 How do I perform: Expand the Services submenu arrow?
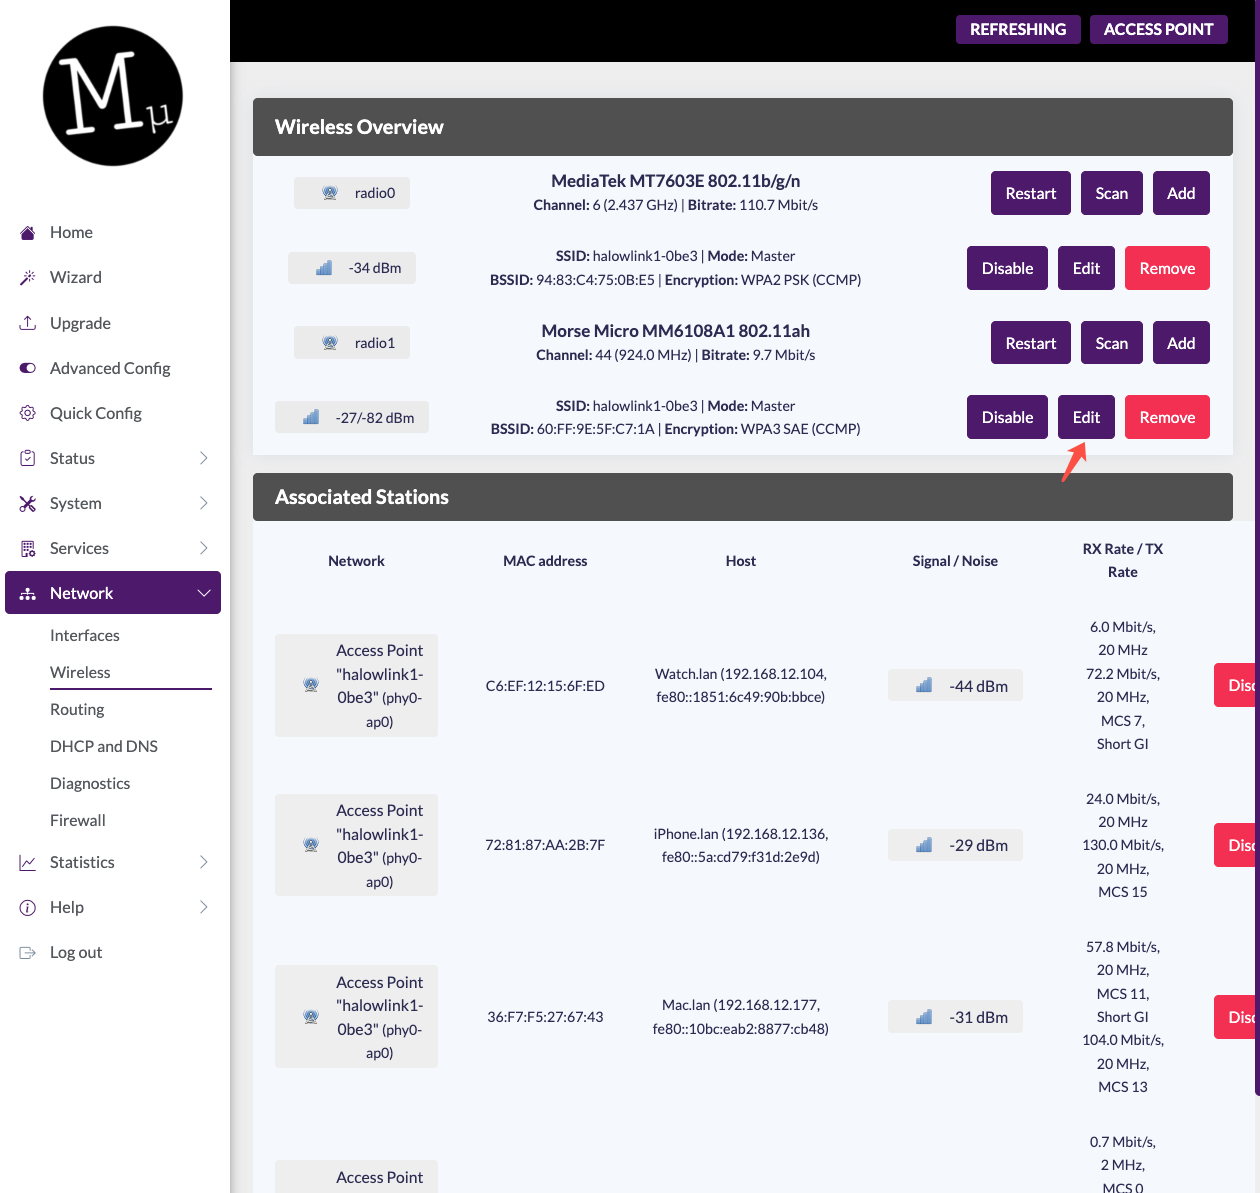(x=204, y=548)
